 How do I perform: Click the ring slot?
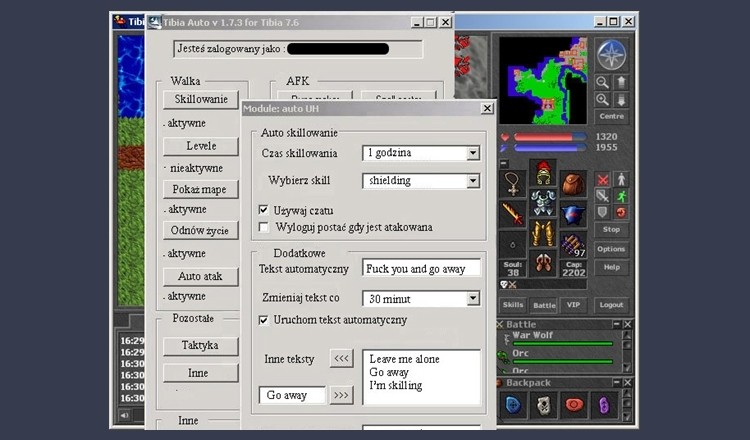coord(513,244)
